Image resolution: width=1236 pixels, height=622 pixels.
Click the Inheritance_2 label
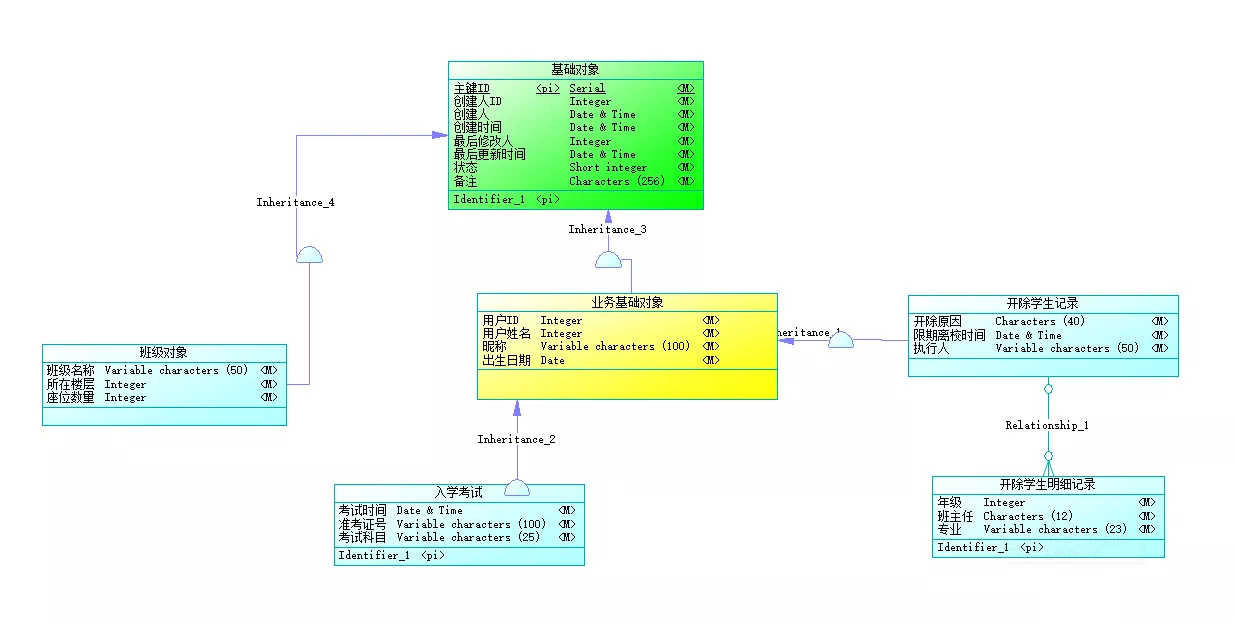click(516, 439)
